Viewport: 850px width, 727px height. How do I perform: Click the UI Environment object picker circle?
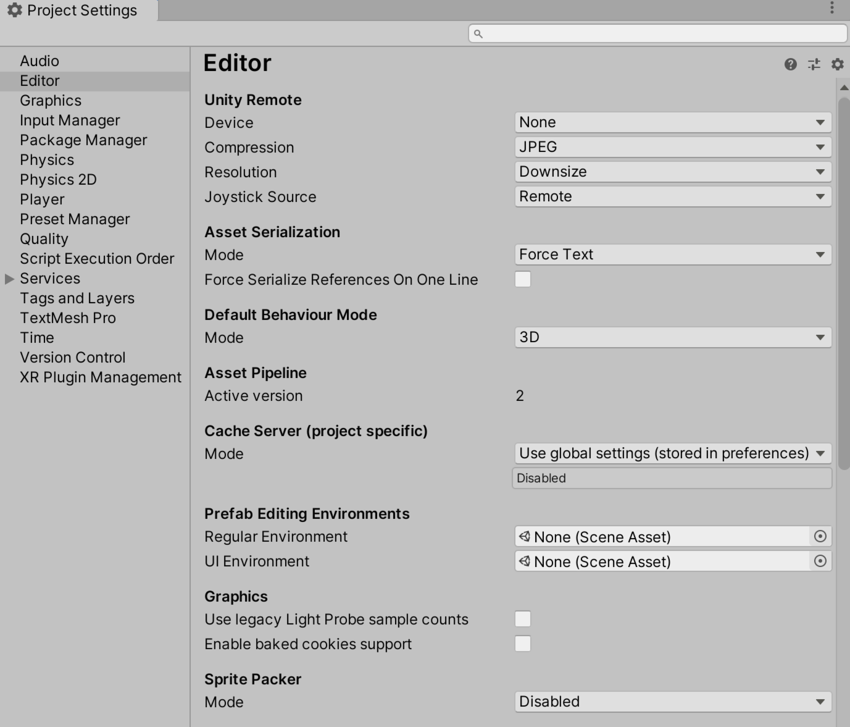point(820,561)
